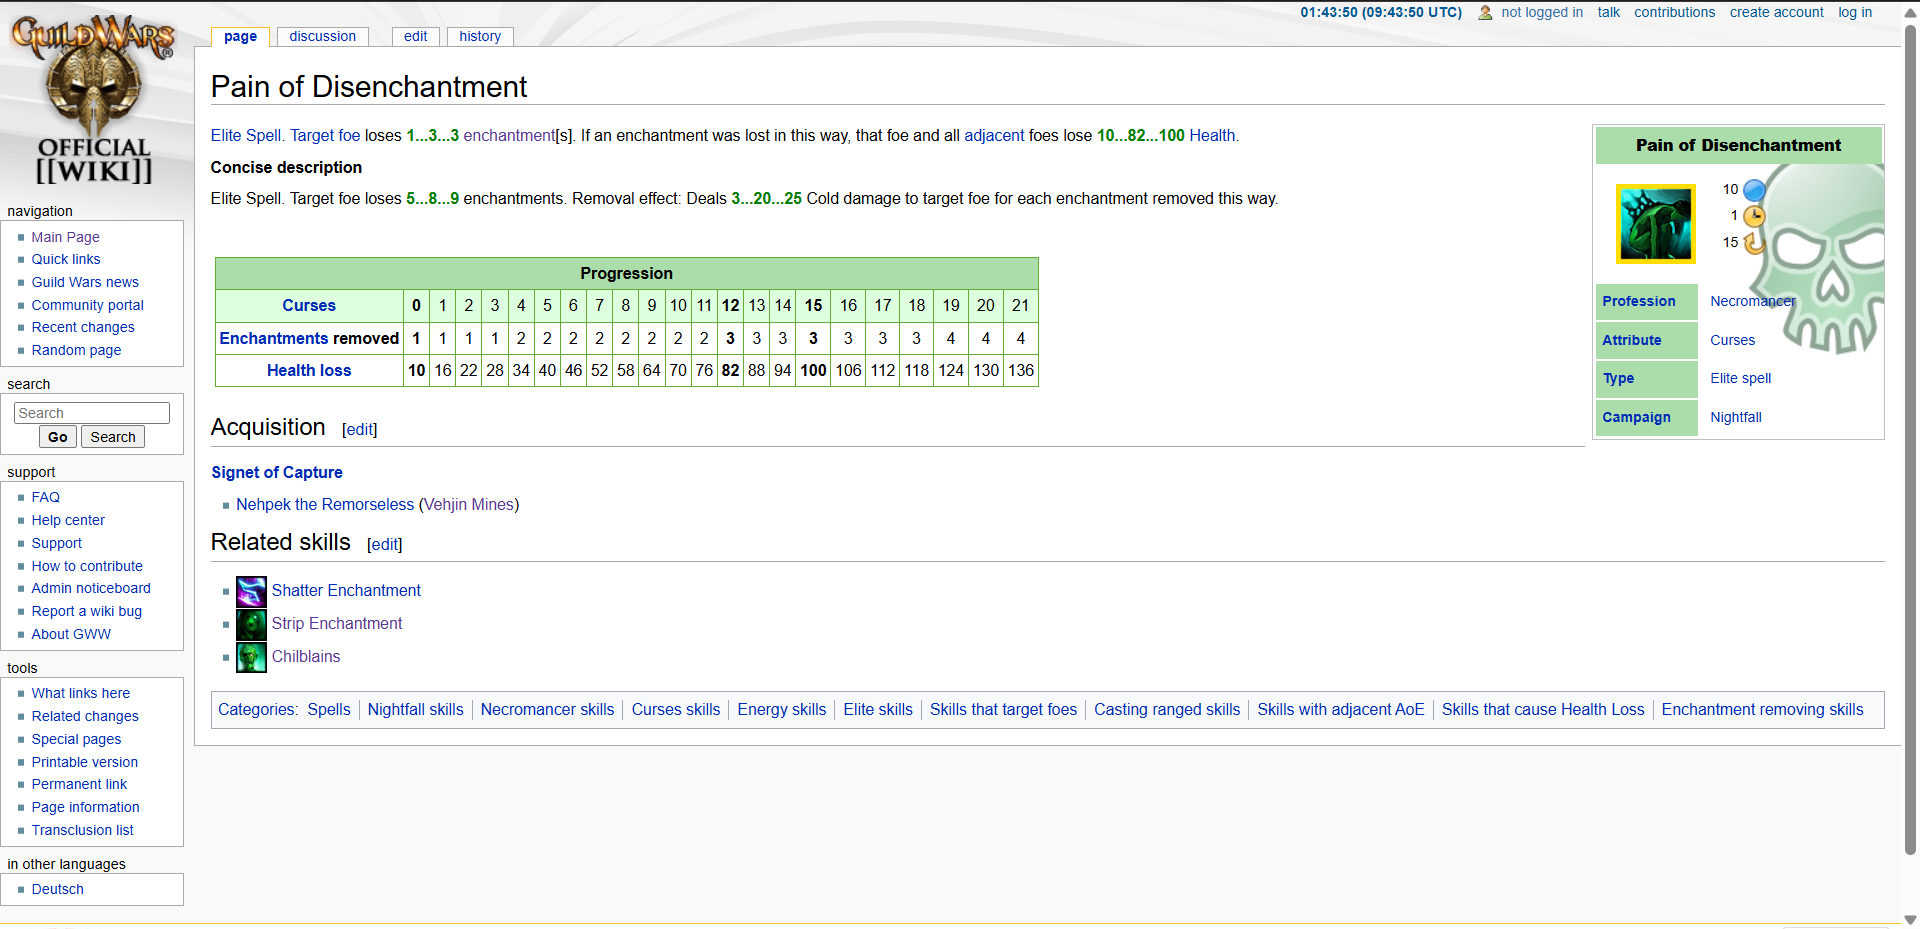Viewport: 1920px width, 929px height.
Task: Open Skills with adjacent AoE category
Action: click(x=1340, y=709)
